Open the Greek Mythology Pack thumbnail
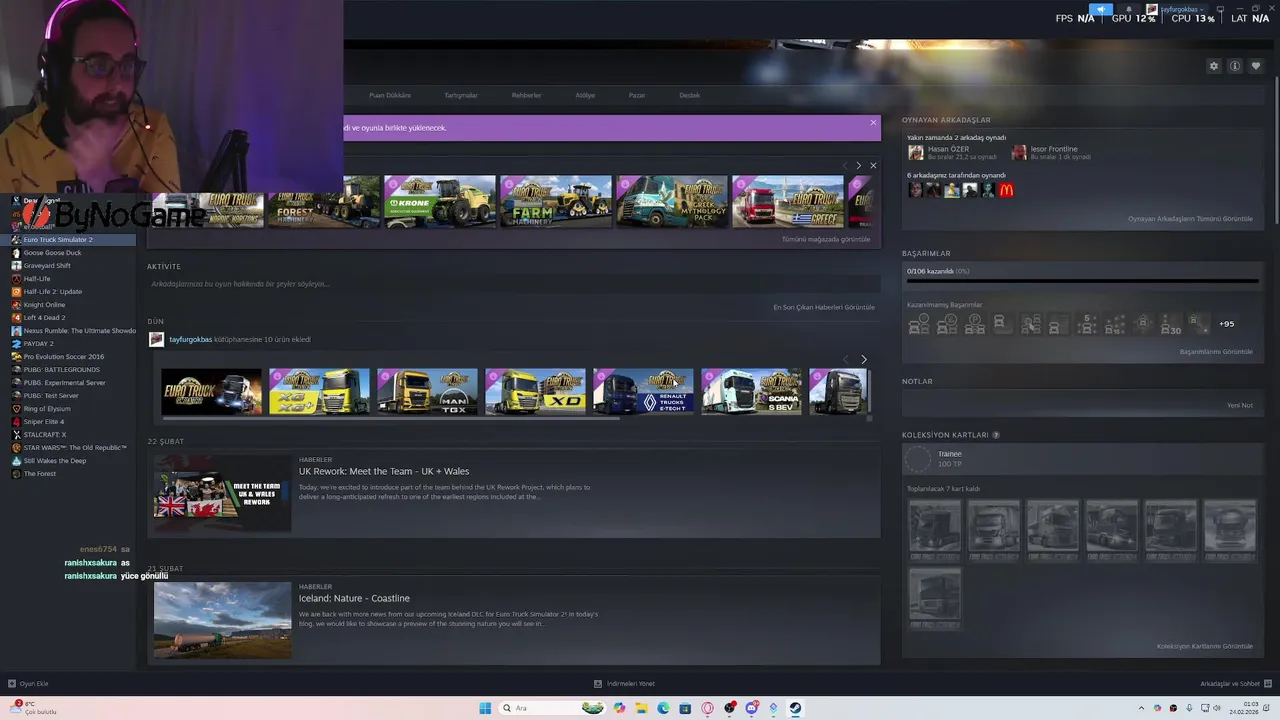1280x720 pixels. pos(672,202)
